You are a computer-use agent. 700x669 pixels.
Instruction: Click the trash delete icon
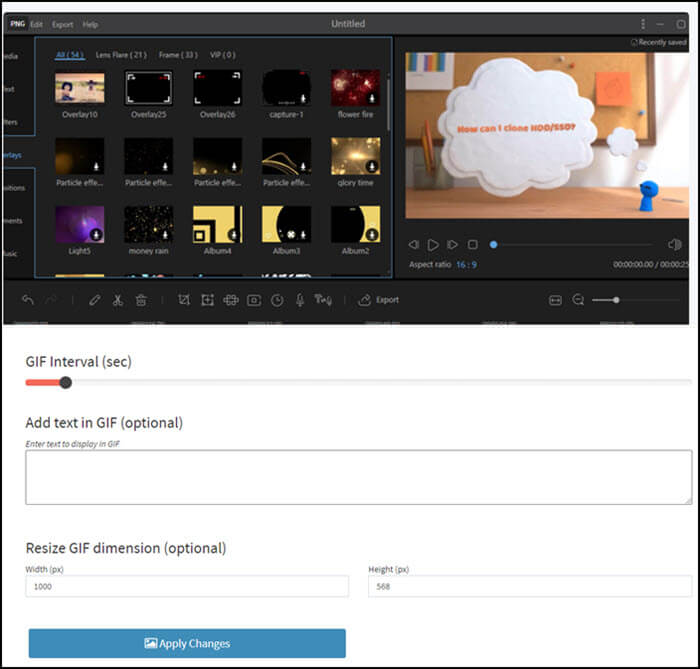(x=141, y=299)
